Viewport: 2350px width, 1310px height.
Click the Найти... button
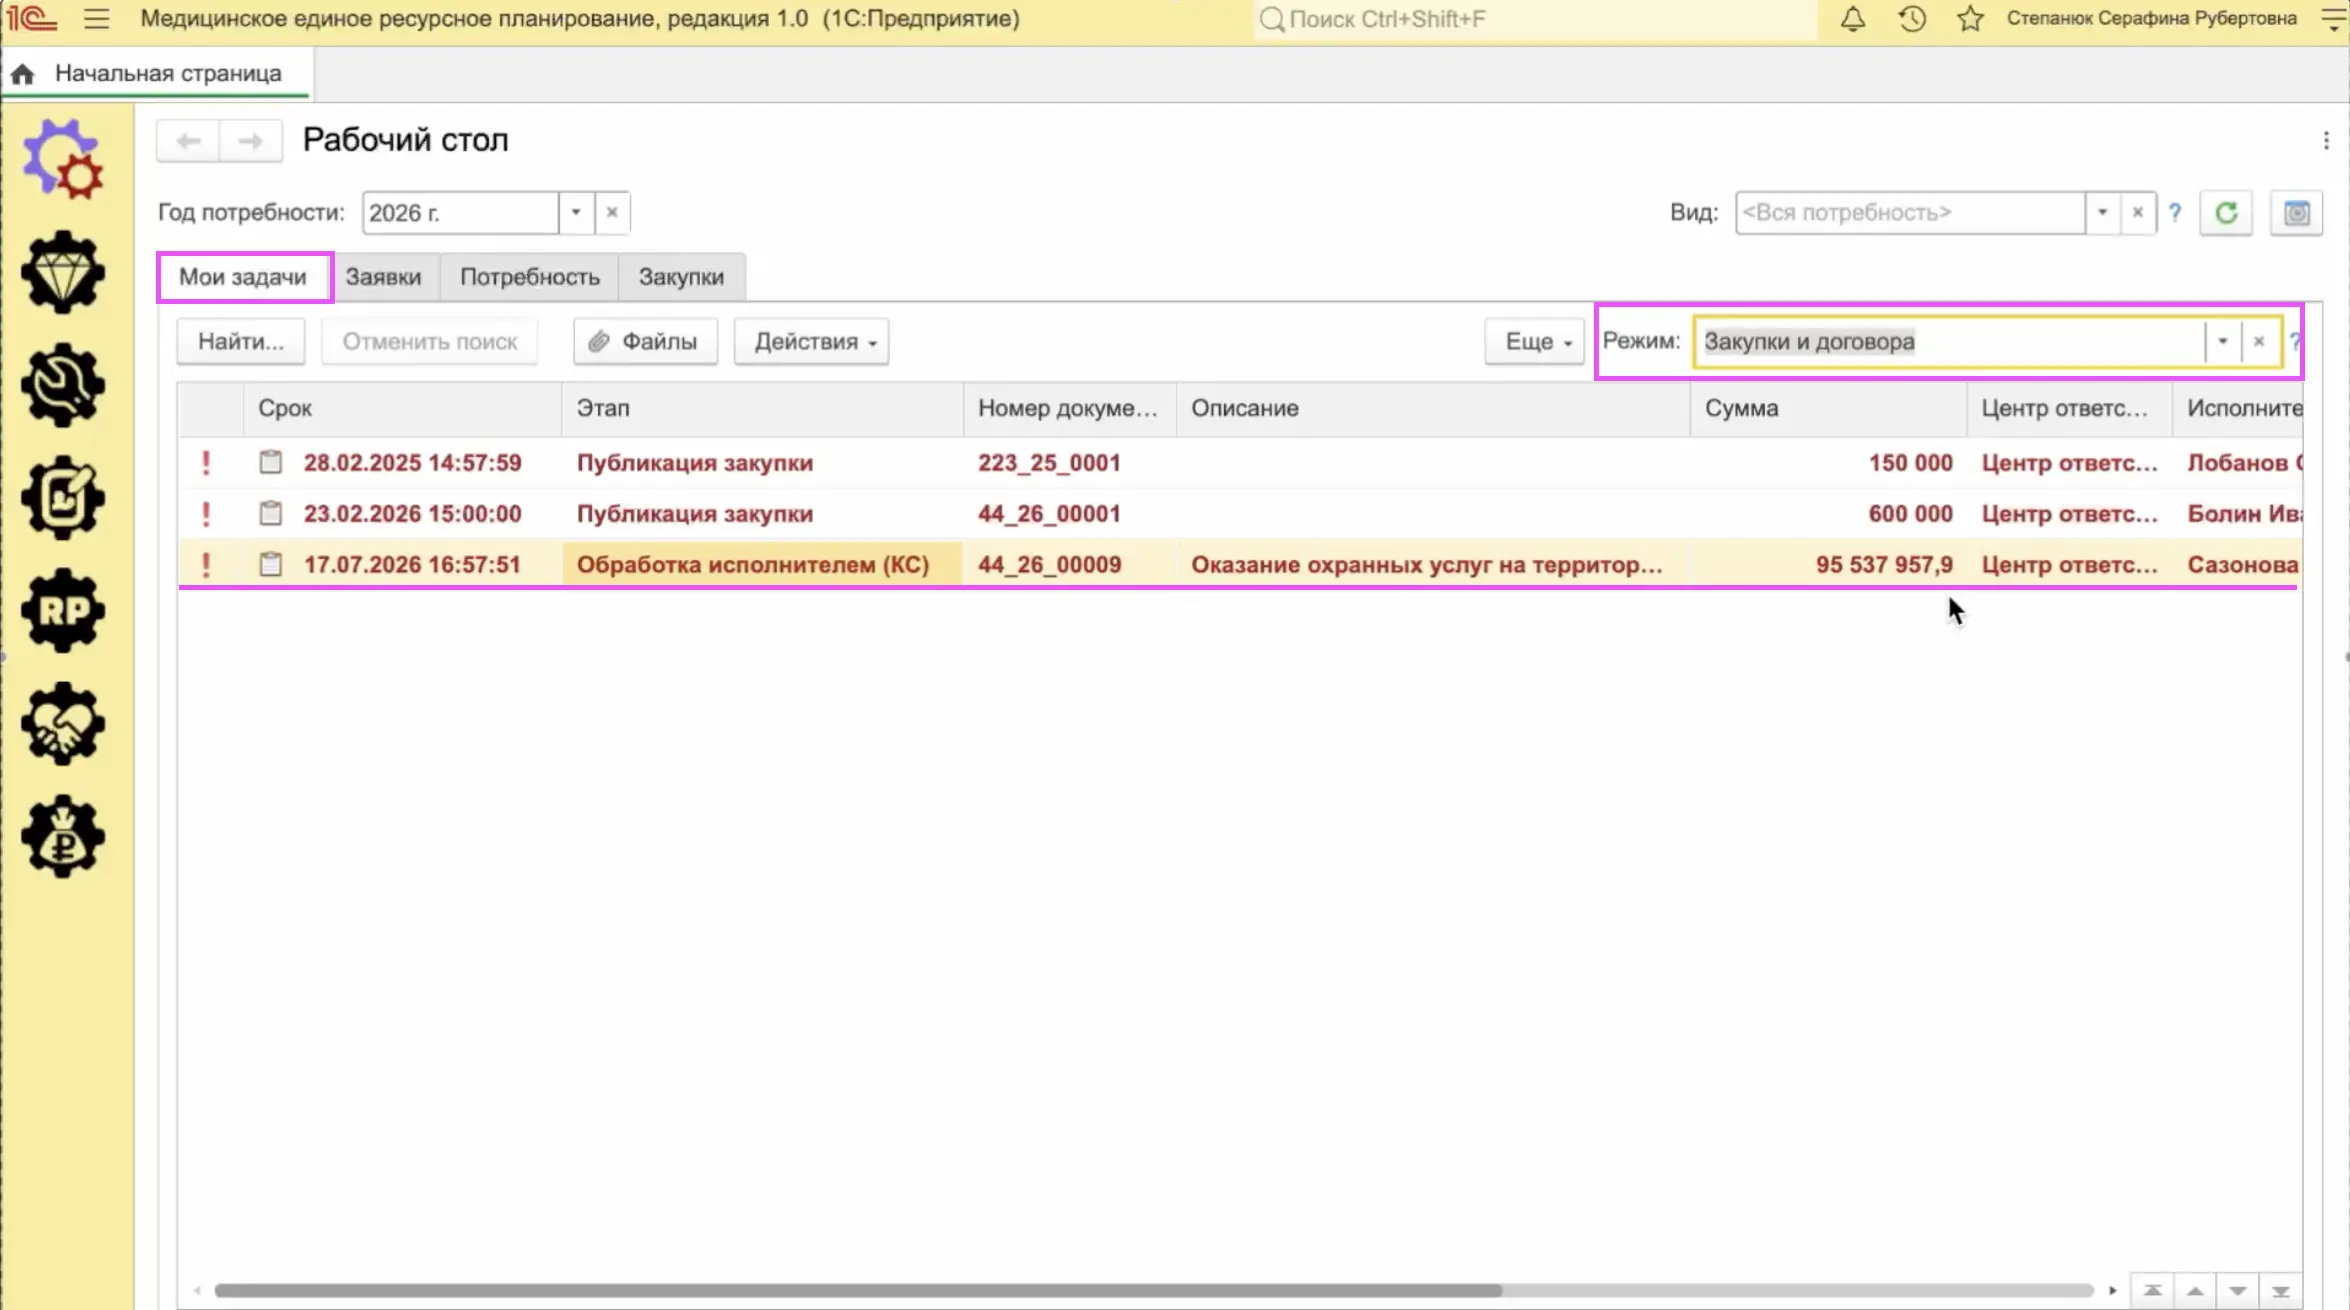pos(241,341)
